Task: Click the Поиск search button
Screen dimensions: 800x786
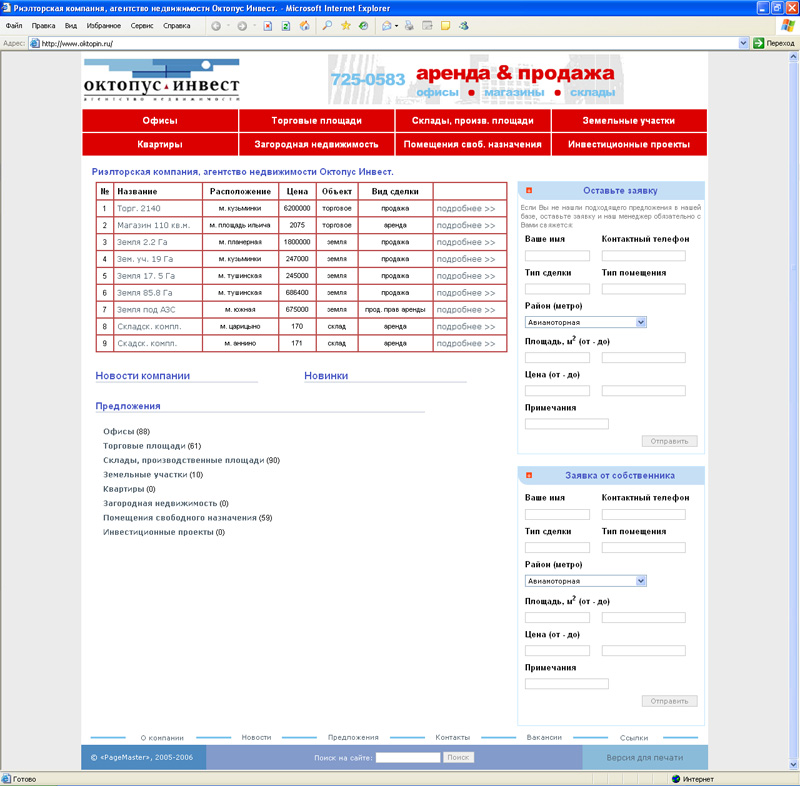Action: tap(458, 757)
